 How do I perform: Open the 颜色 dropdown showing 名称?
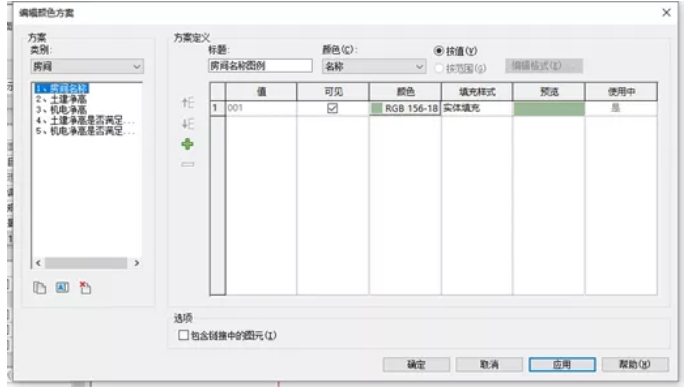click(374, 66)
